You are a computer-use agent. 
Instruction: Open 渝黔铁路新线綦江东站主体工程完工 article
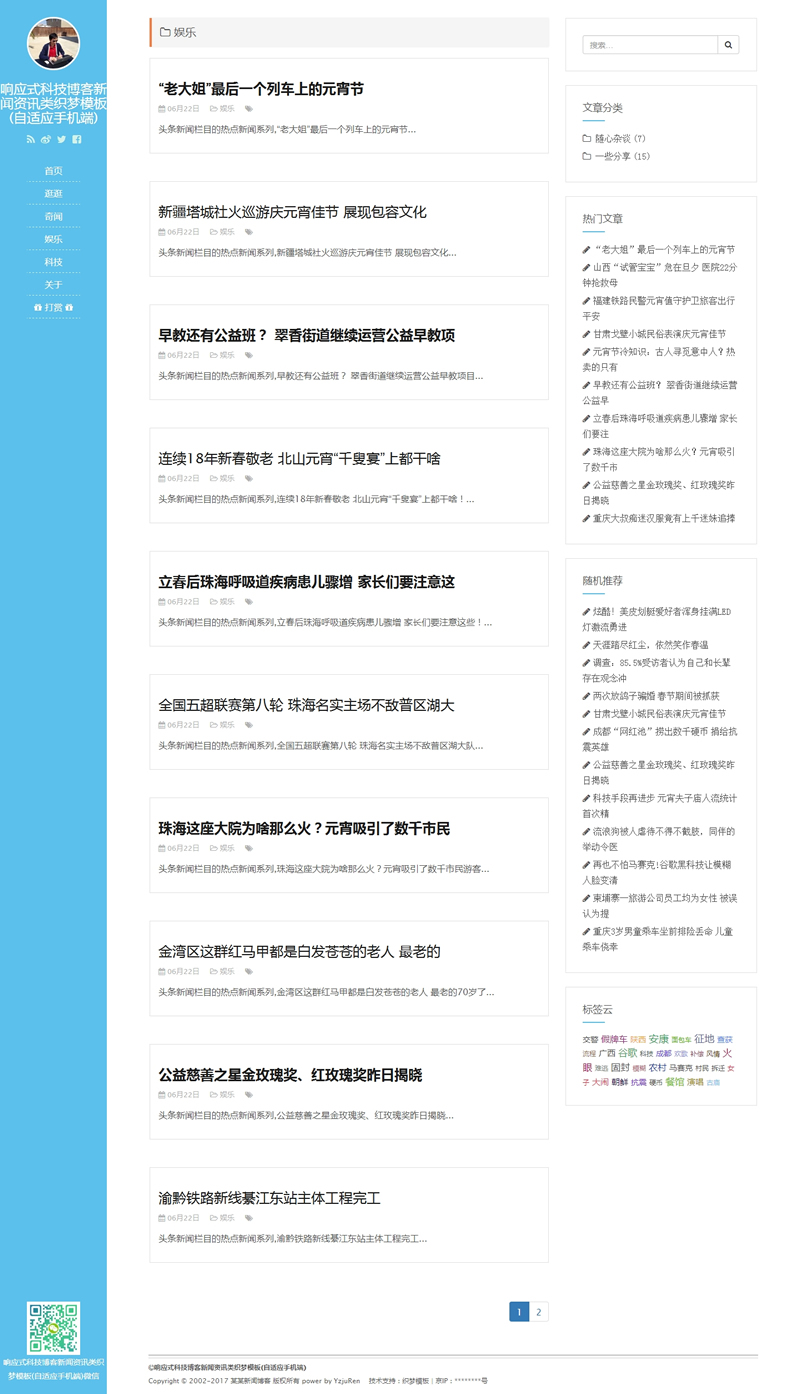(x=269, y=1198)
